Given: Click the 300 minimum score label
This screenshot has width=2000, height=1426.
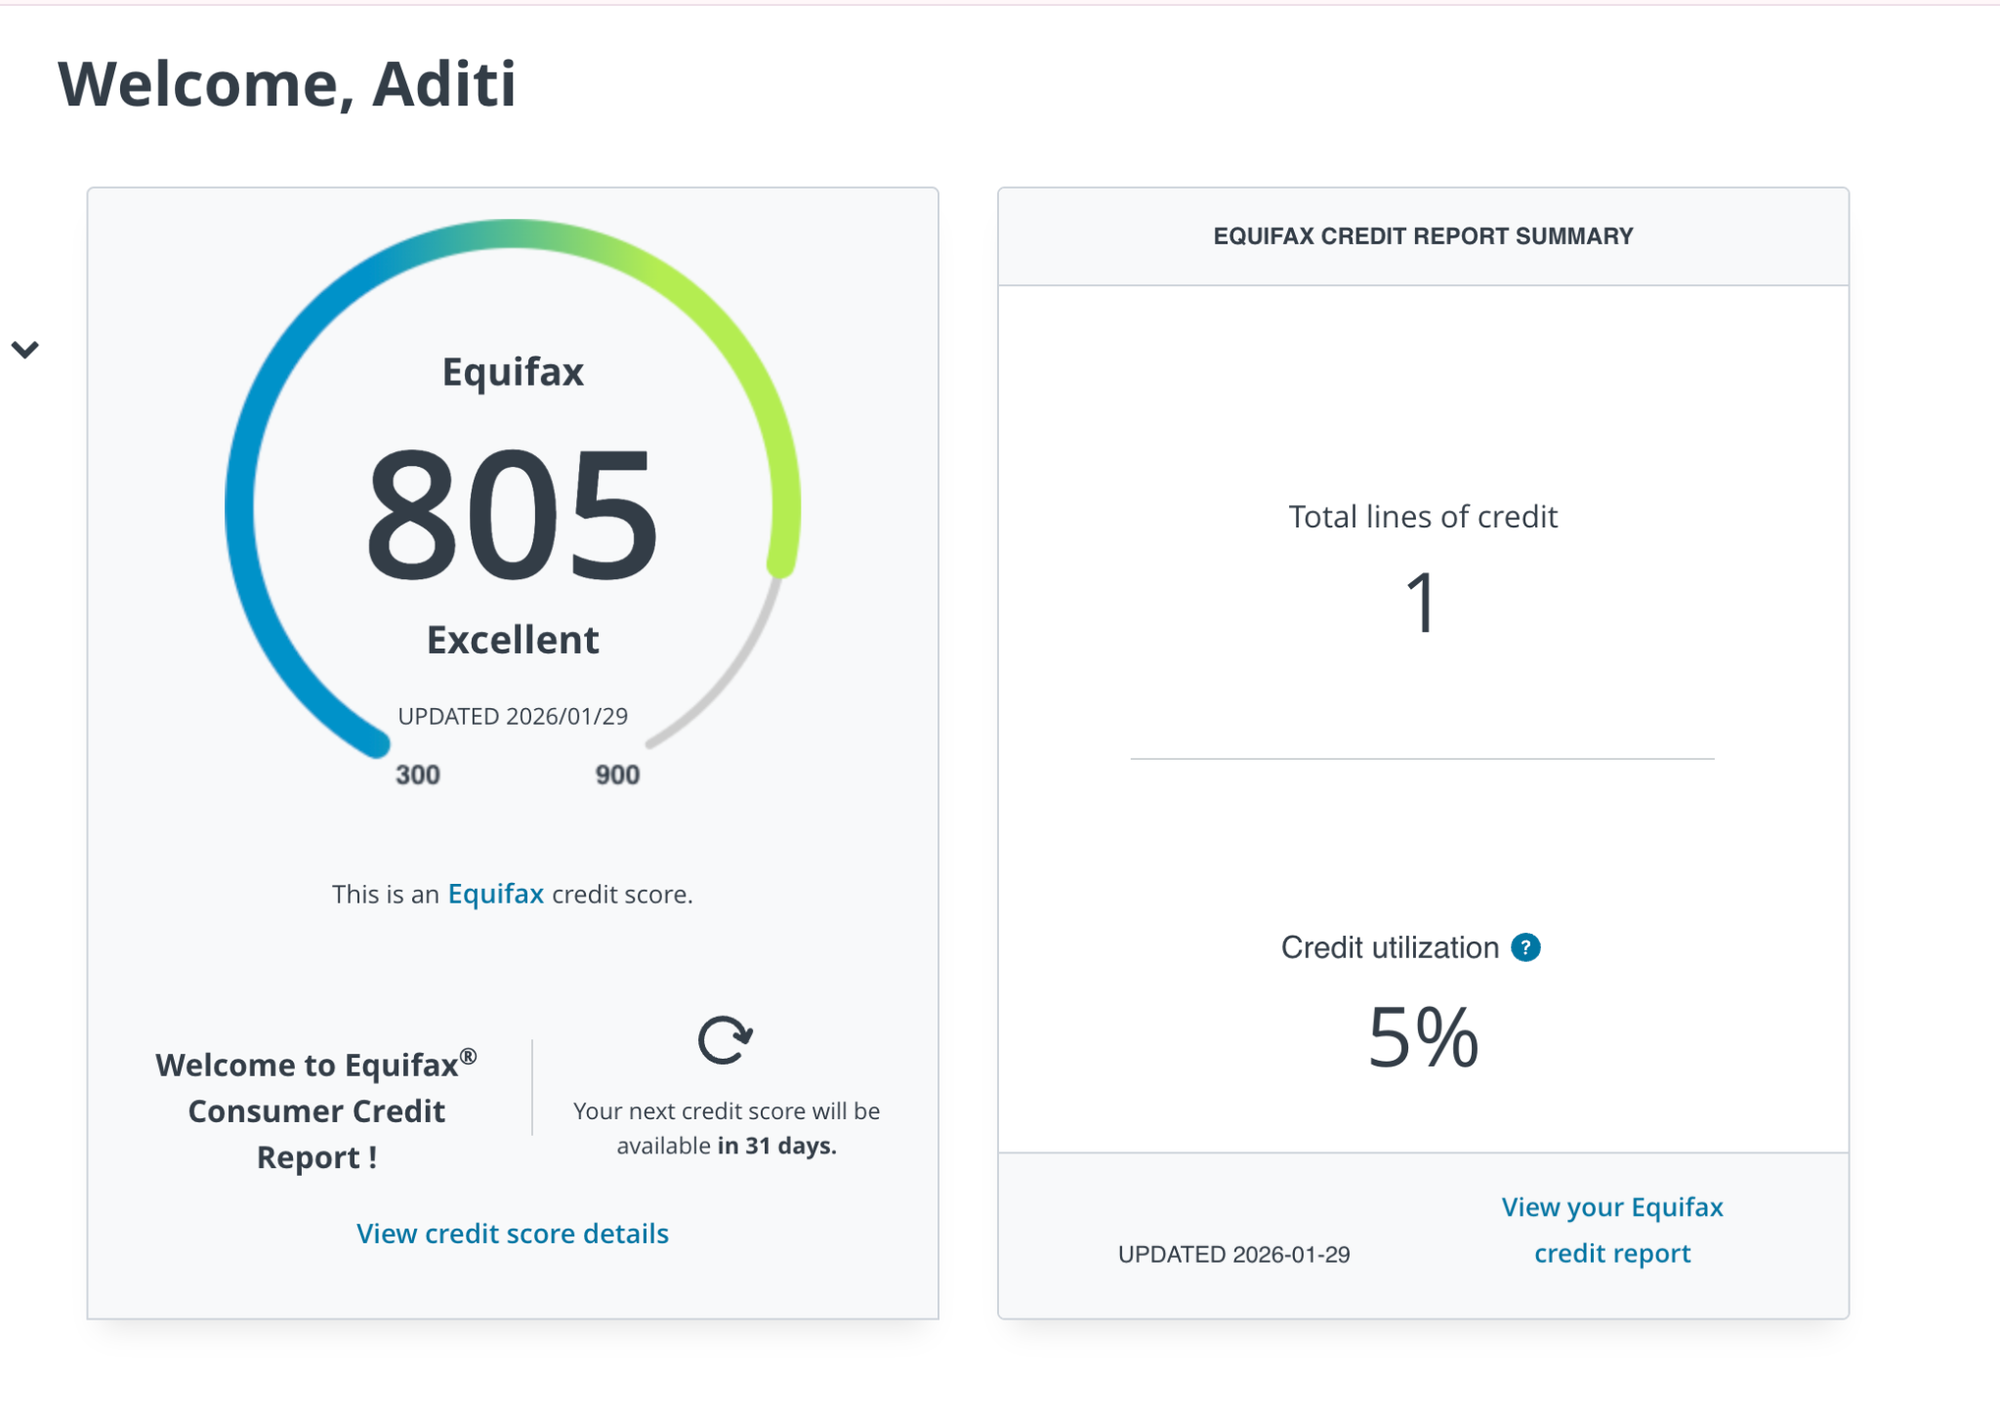Looking at the screenshot, I should coord(417,775).
